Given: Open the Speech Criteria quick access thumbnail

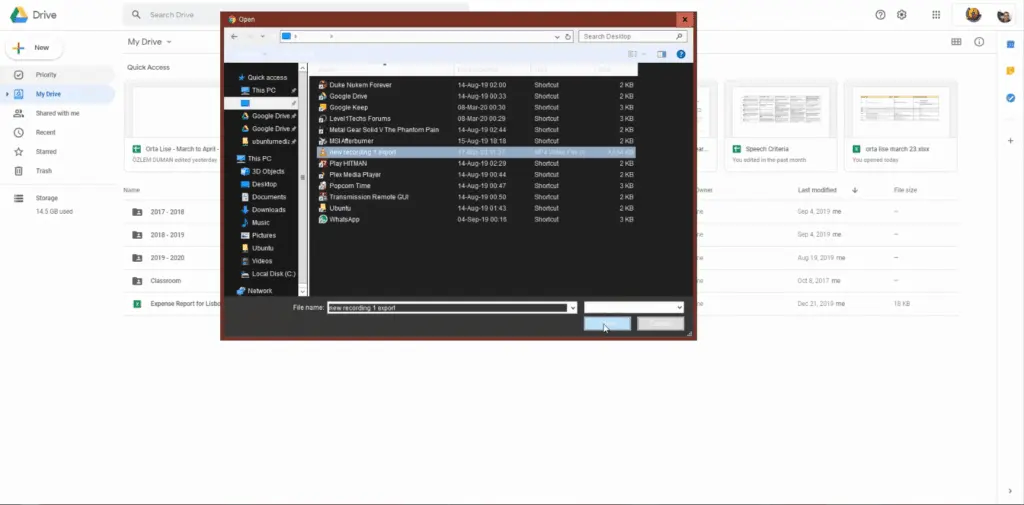Looking at the screenshot, I should pos(780,125).
